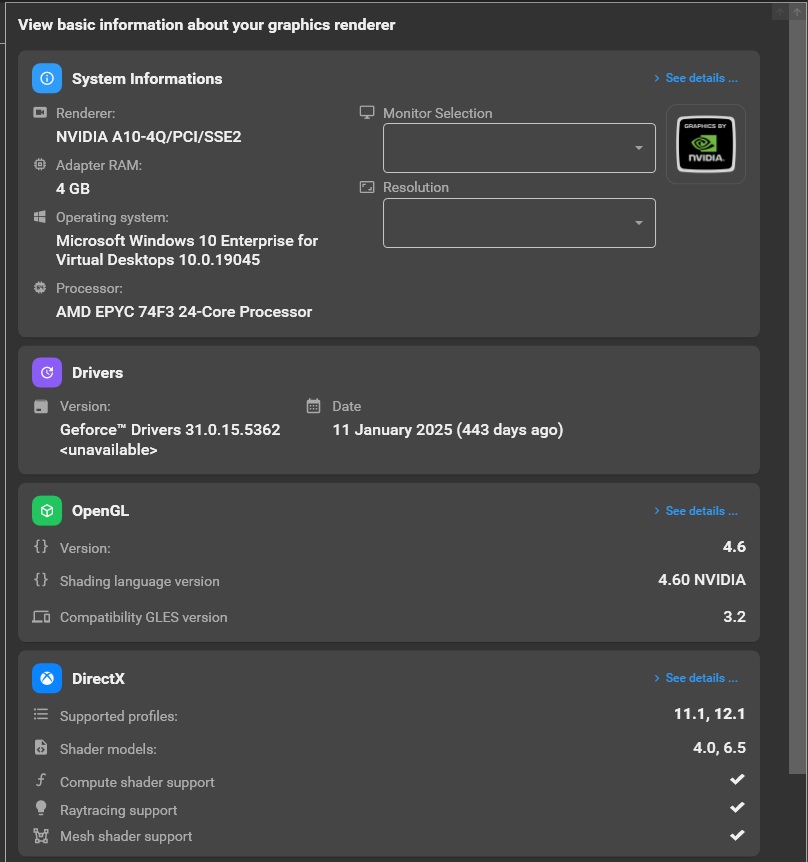Click braces icon beside Shading language version
Viewport: 808px width, 862px height.
pos(41,579)
